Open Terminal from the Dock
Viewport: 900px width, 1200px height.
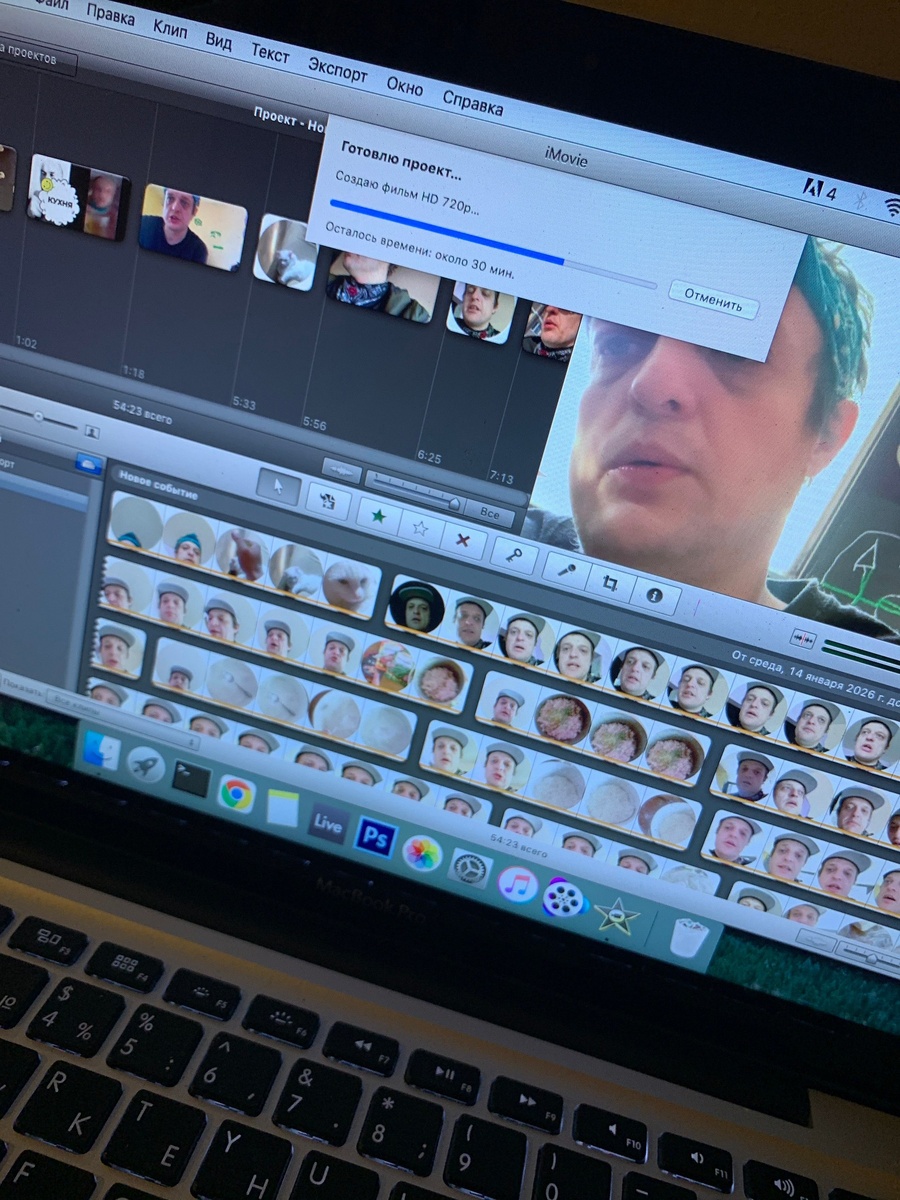[190, 777]
